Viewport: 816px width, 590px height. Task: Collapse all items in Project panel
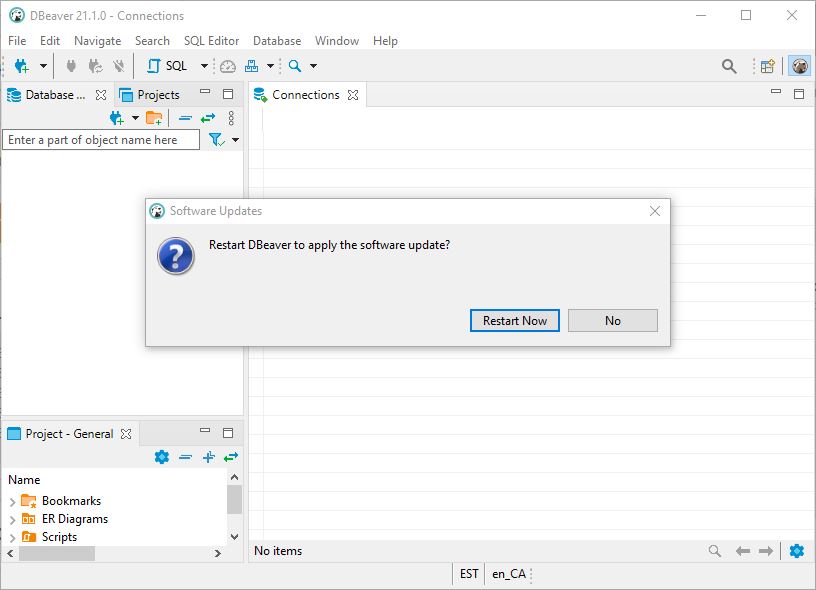point(185,457)
